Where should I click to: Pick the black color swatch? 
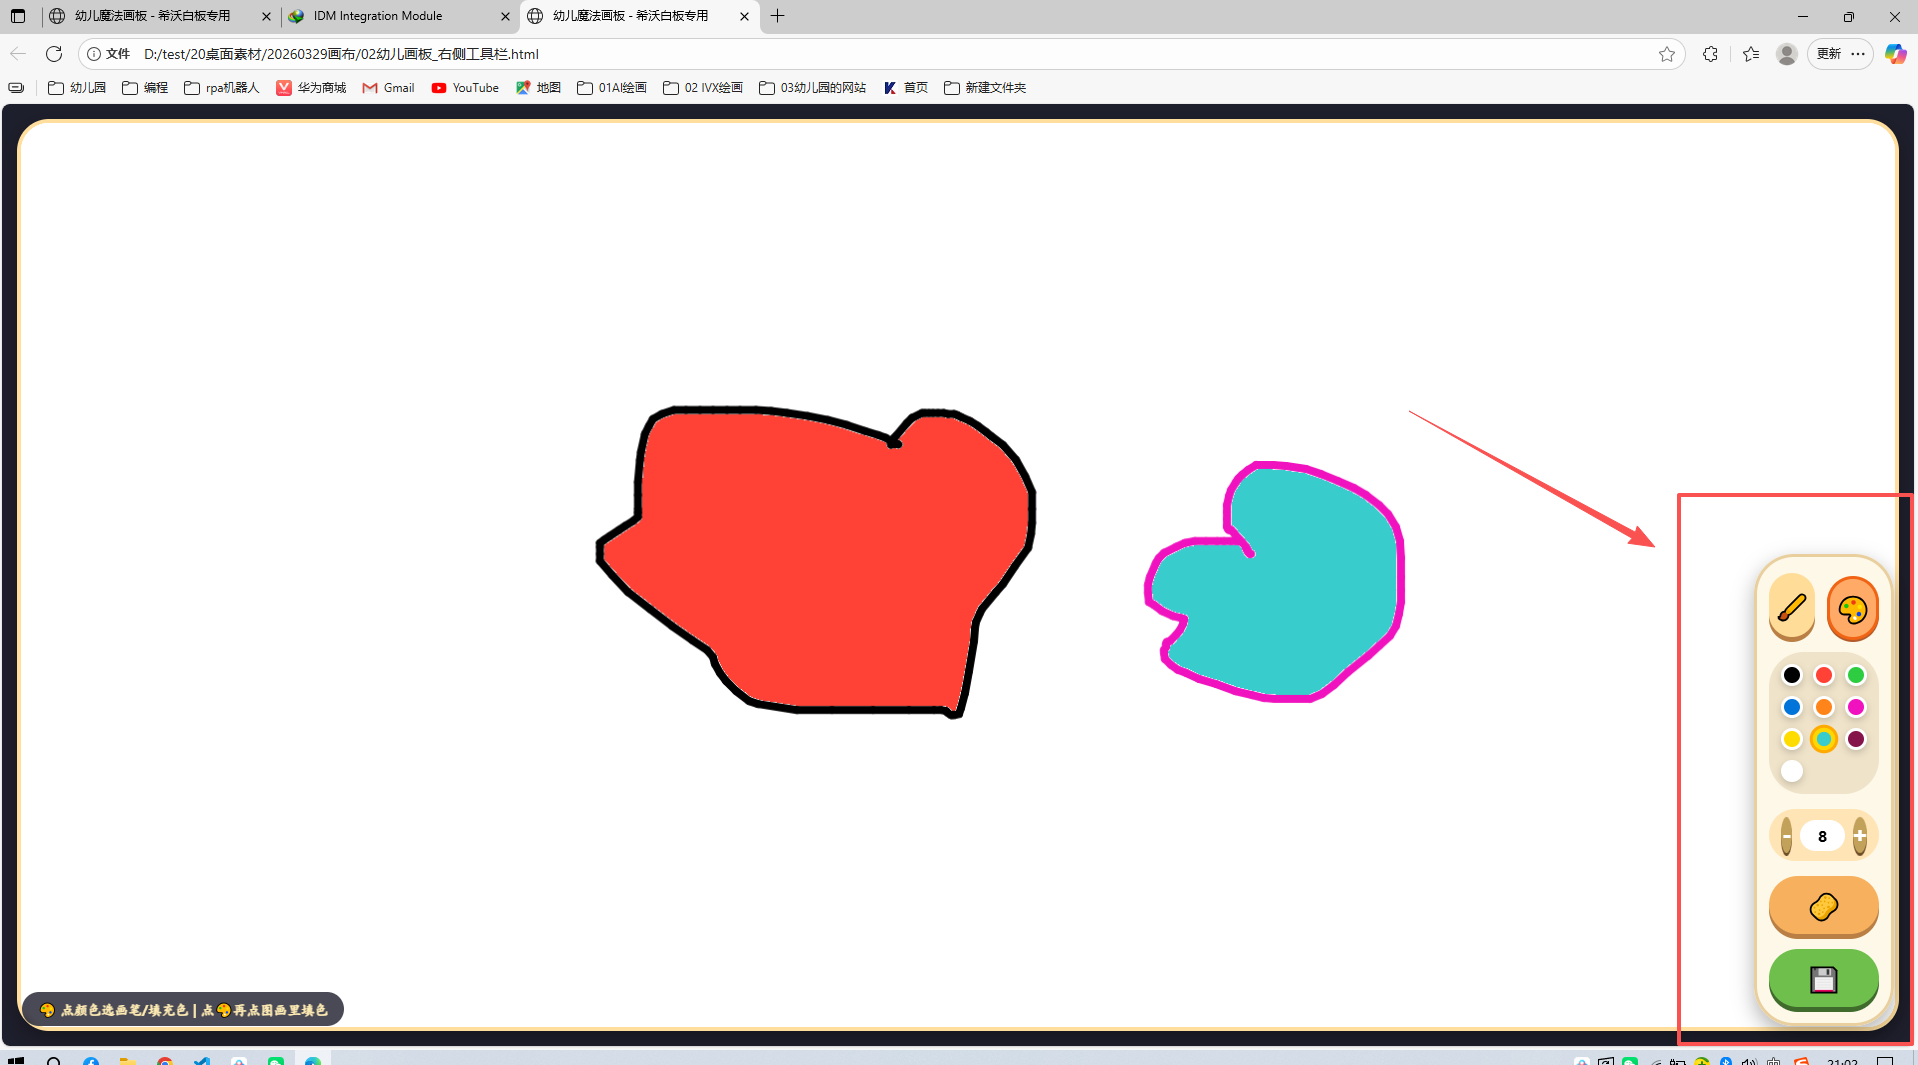[1791, 675]
